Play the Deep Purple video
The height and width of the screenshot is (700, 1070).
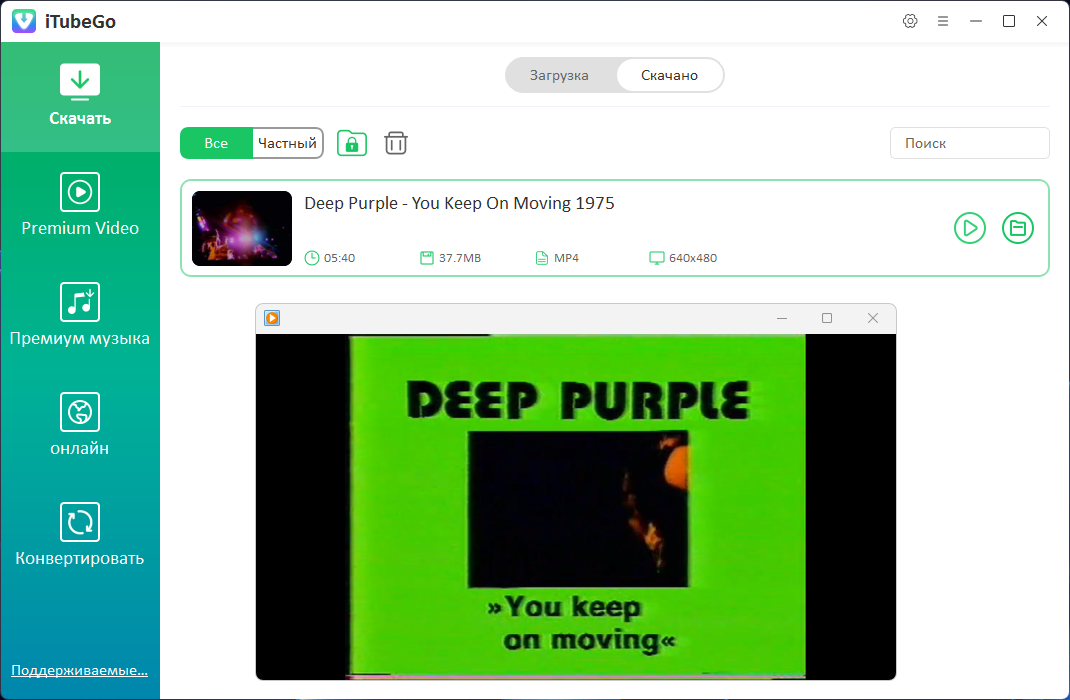tap(970, 228)
